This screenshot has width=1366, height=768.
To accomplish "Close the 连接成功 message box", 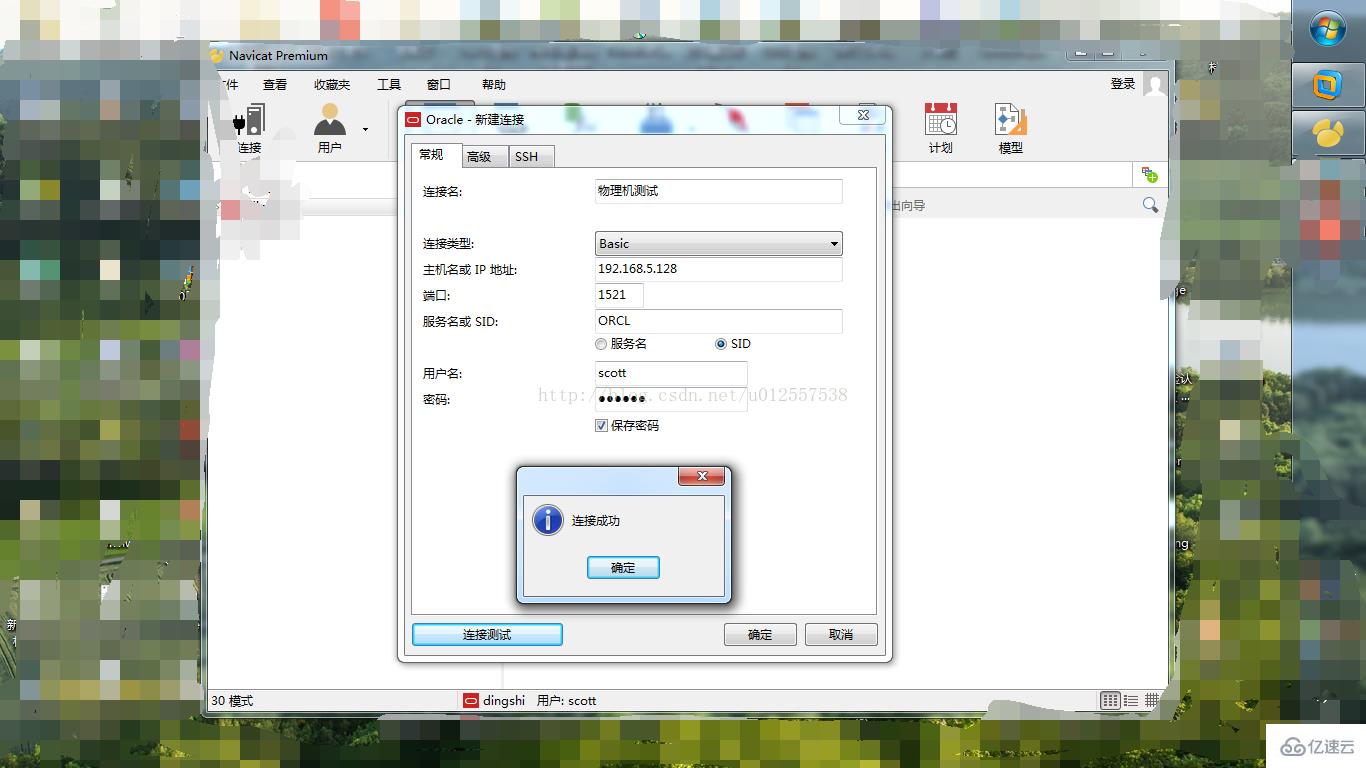I will [701, 476].
